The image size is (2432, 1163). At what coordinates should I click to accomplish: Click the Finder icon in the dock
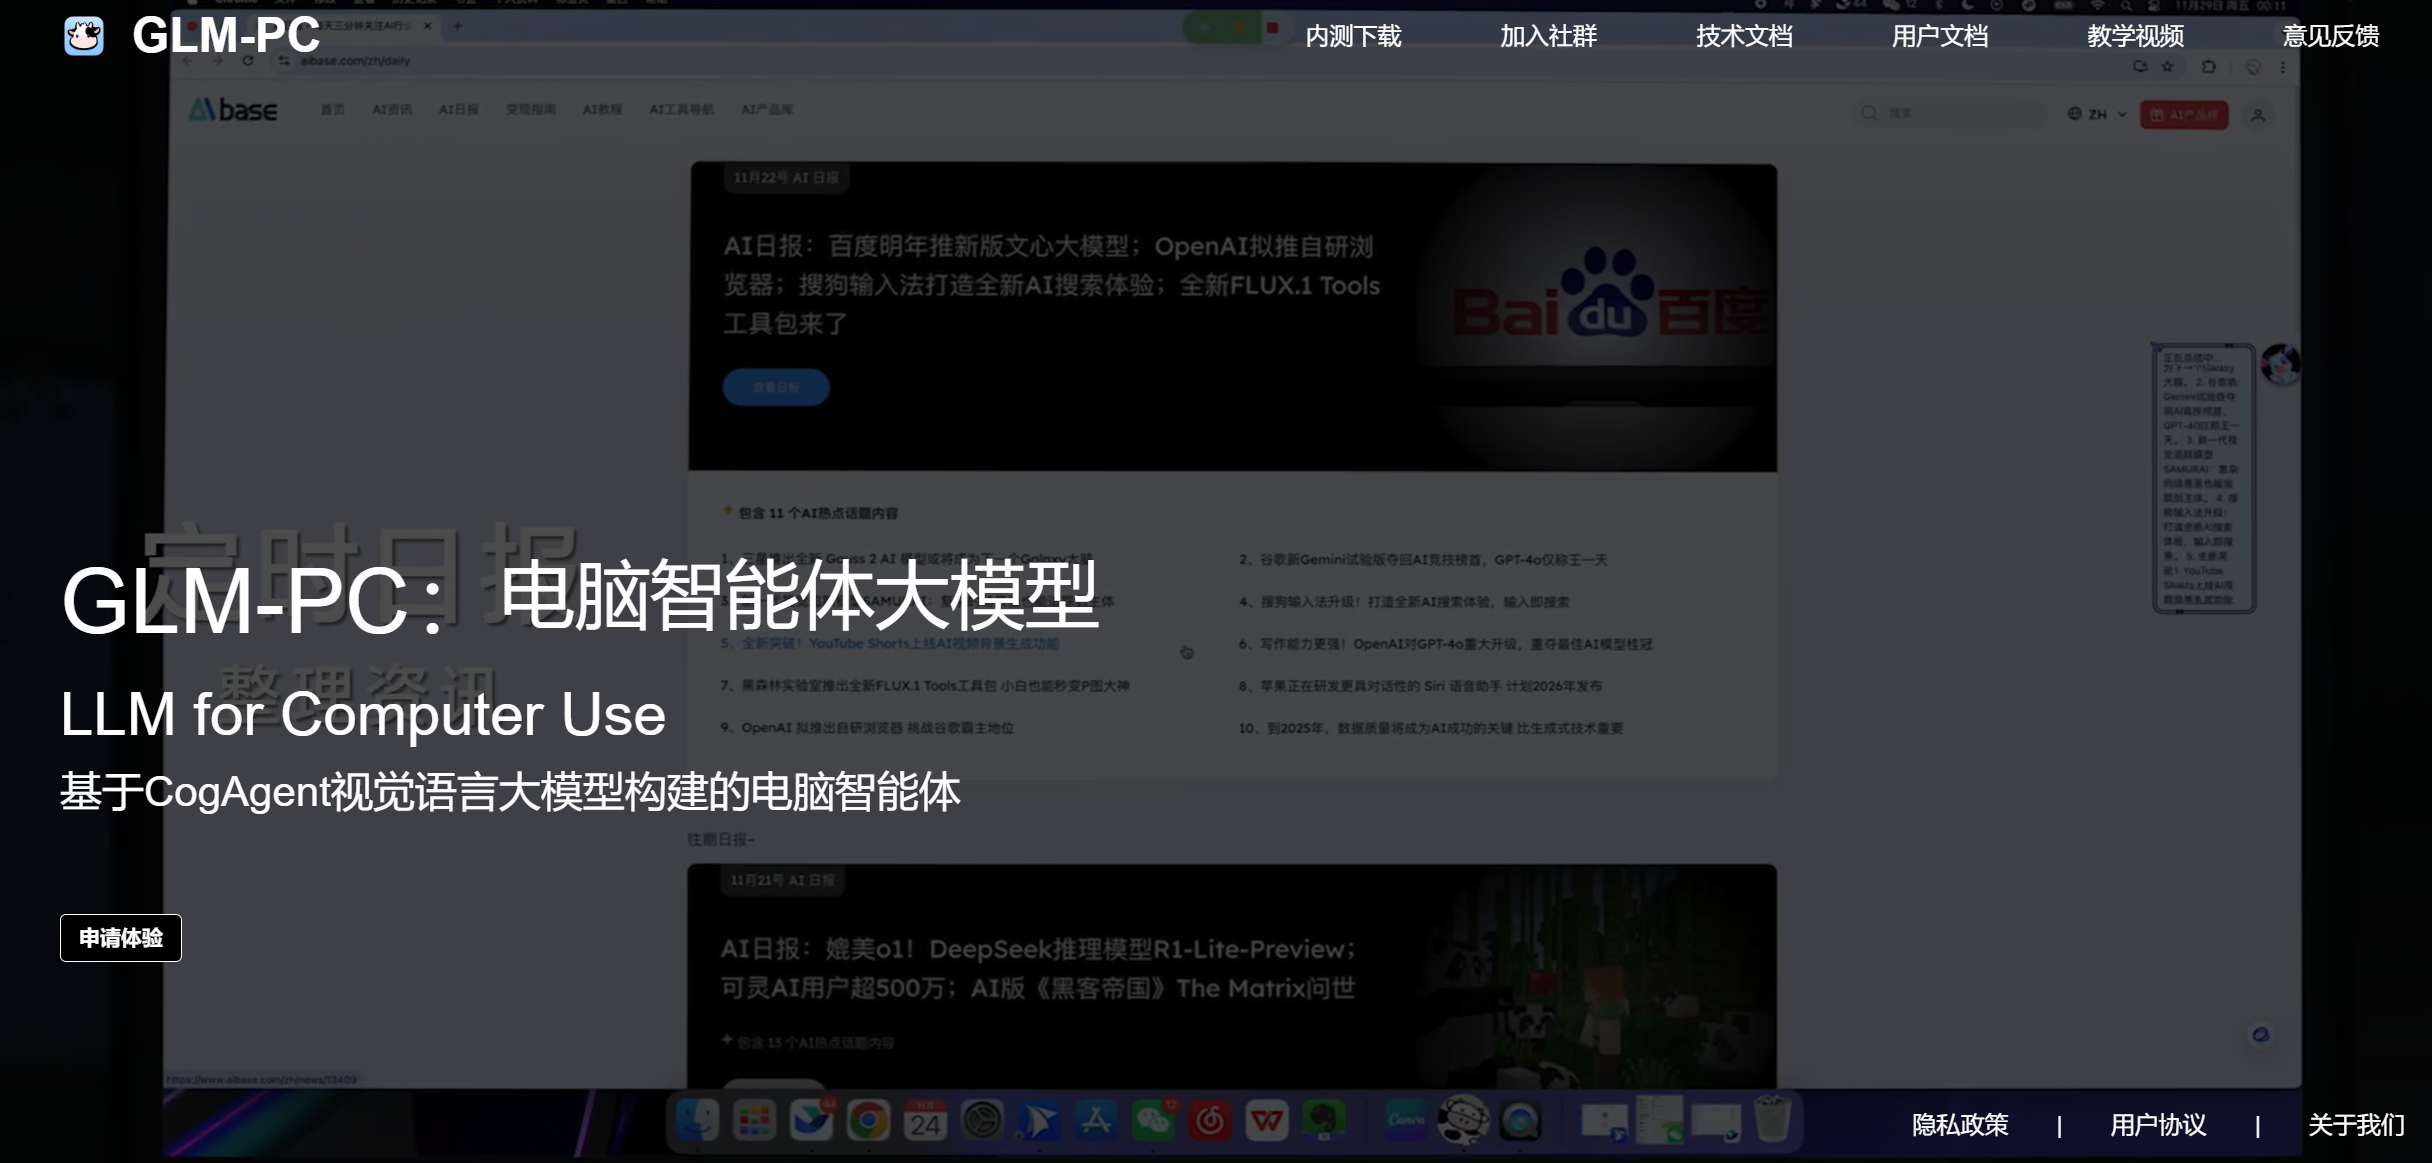click(698, 1121)
